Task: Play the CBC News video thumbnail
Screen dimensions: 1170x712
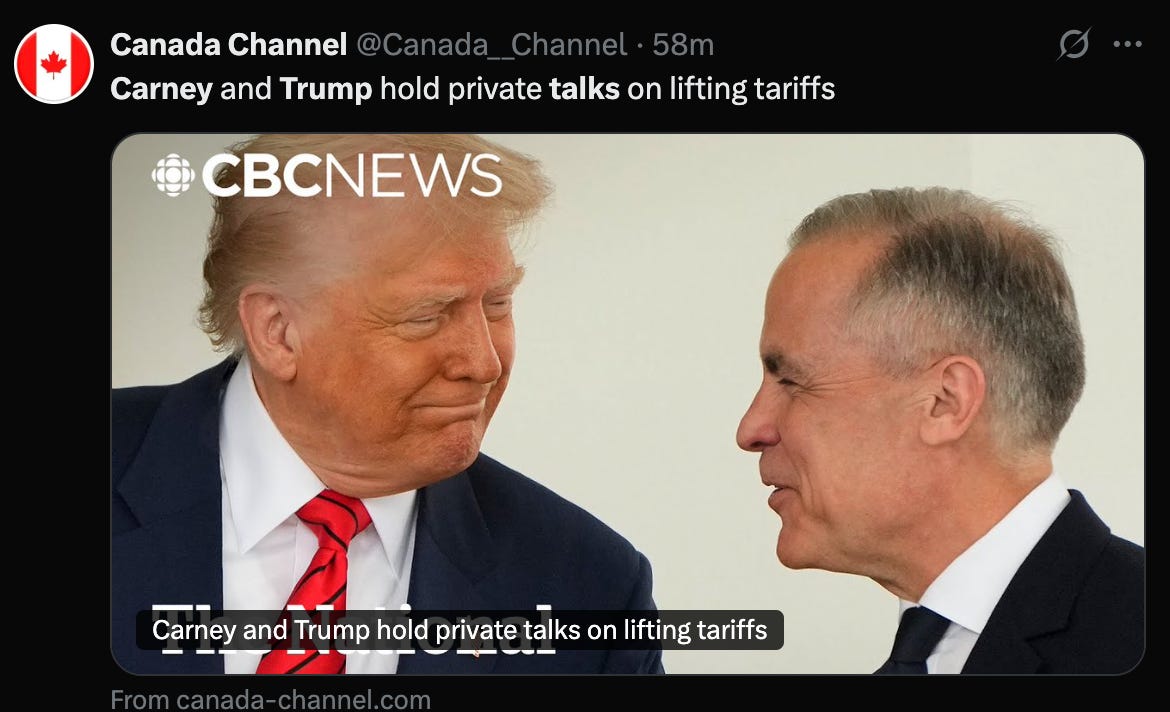Action: (628, 404)
